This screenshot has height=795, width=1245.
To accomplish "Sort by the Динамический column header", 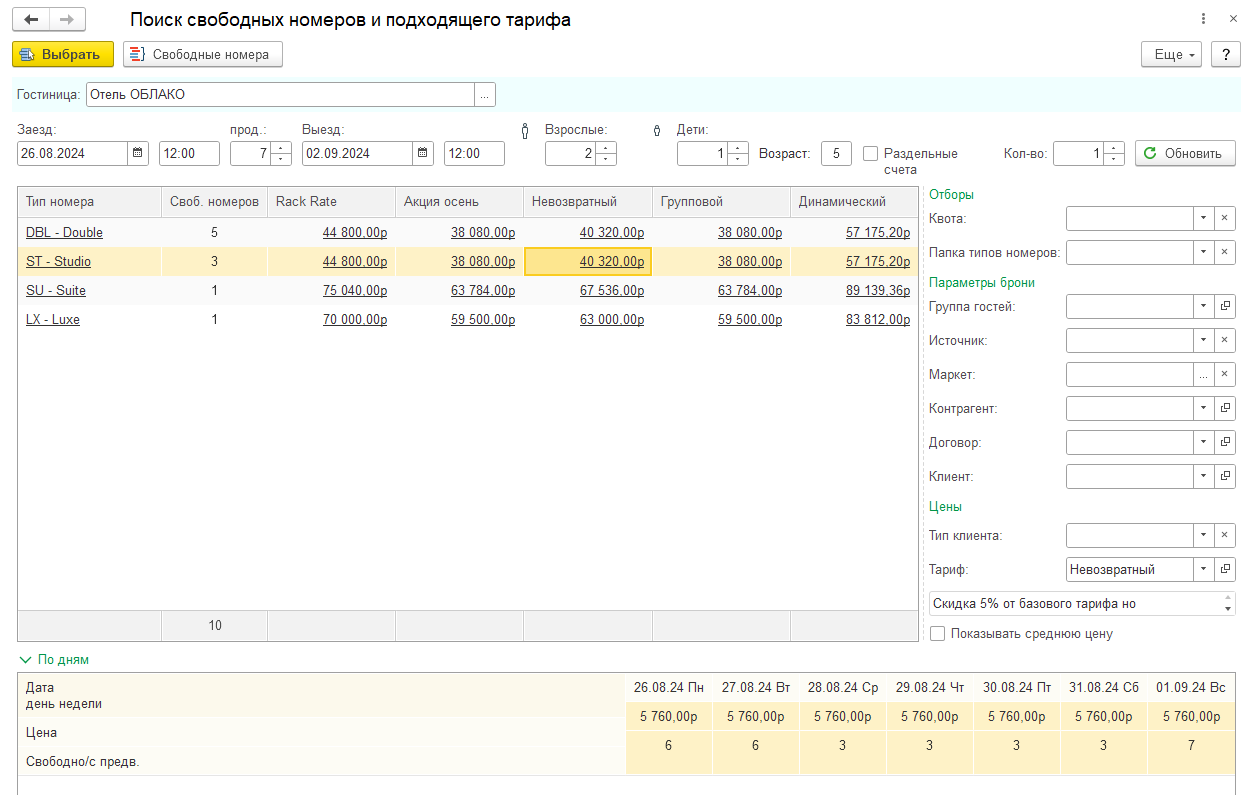I will pyautogui.click(x=842, y=202).
